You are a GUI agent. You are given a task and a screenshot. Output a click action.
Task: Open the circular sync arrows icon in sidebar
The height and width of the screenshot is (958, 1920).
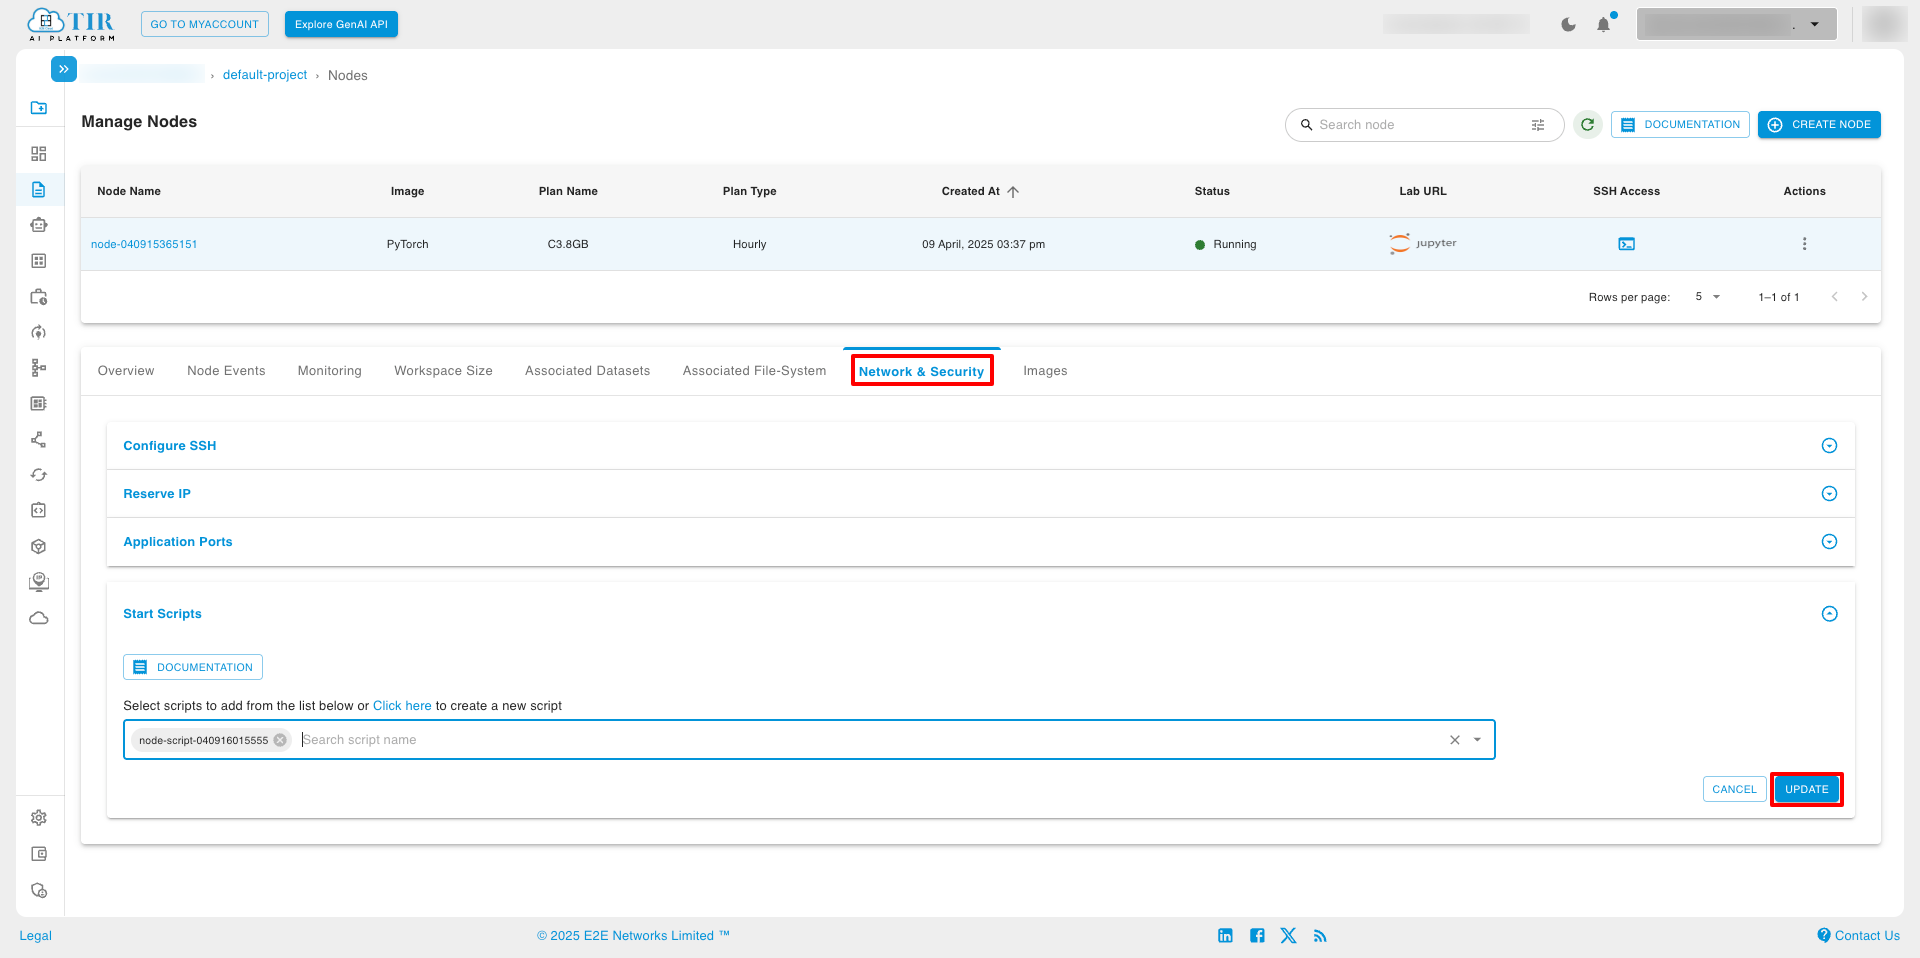39,475
